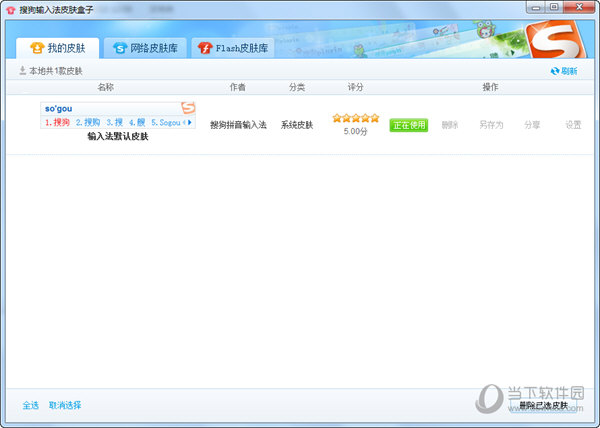The width and height of the screenshot is (600, 428).
Task: Click the 本地共1款皮肤 status text
Action: [x=56, y=71]
